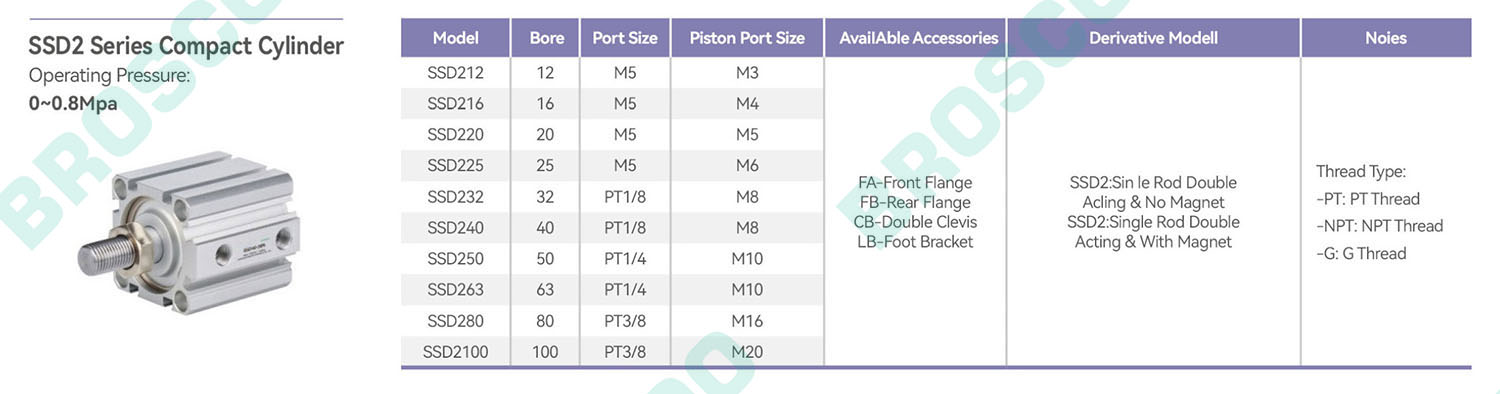This screenshot has width=1500, height=394.
Task: Click the Piston Port Size header
Action: tap(747, 38)
